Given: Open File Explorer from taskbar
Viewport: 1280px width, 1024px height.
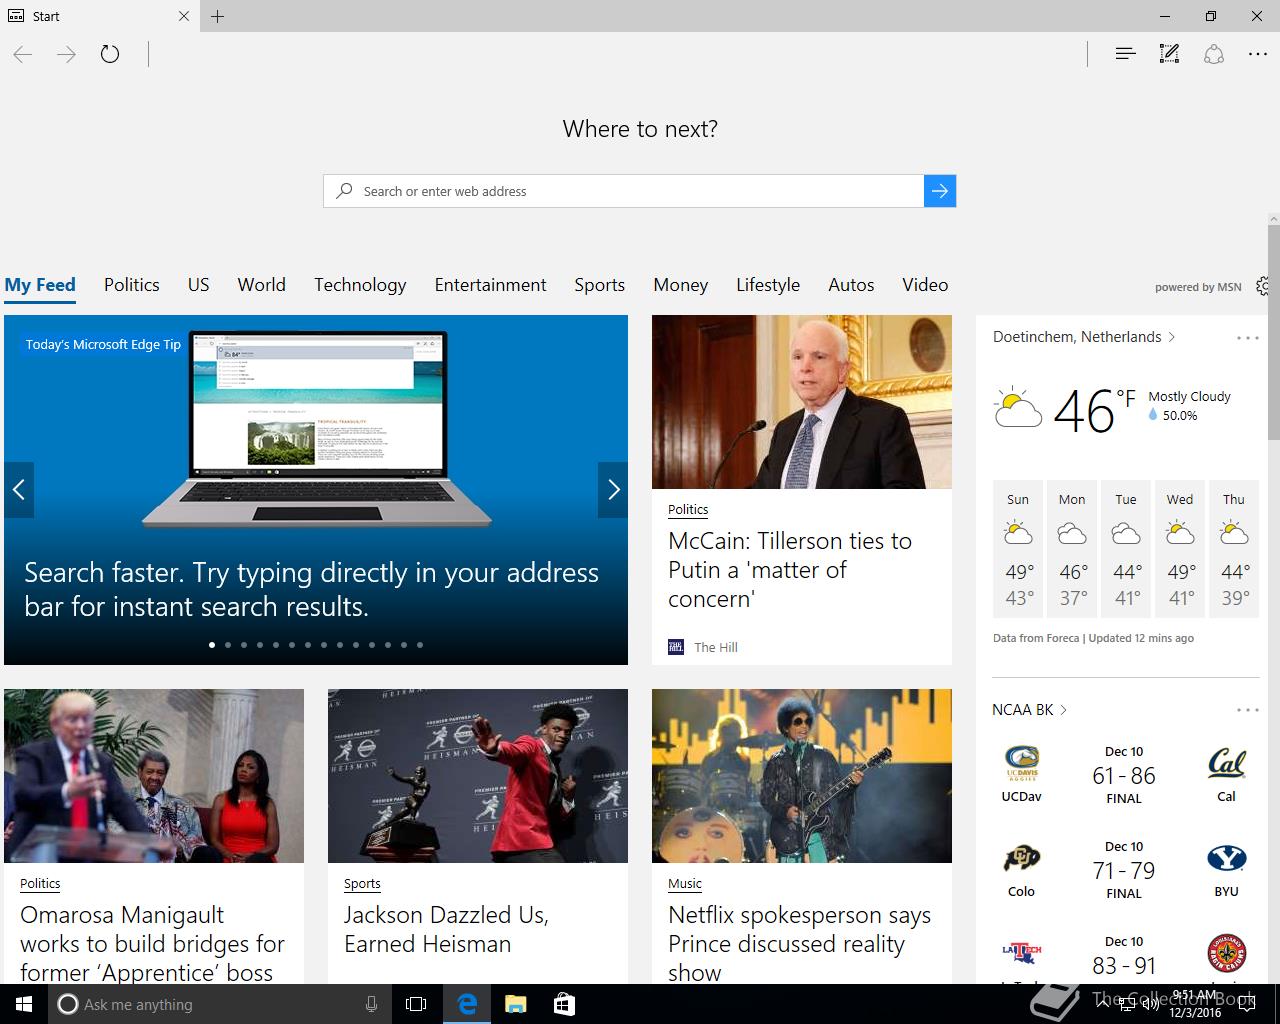Looking at the screenshot, I should (x=515, y=1004).
